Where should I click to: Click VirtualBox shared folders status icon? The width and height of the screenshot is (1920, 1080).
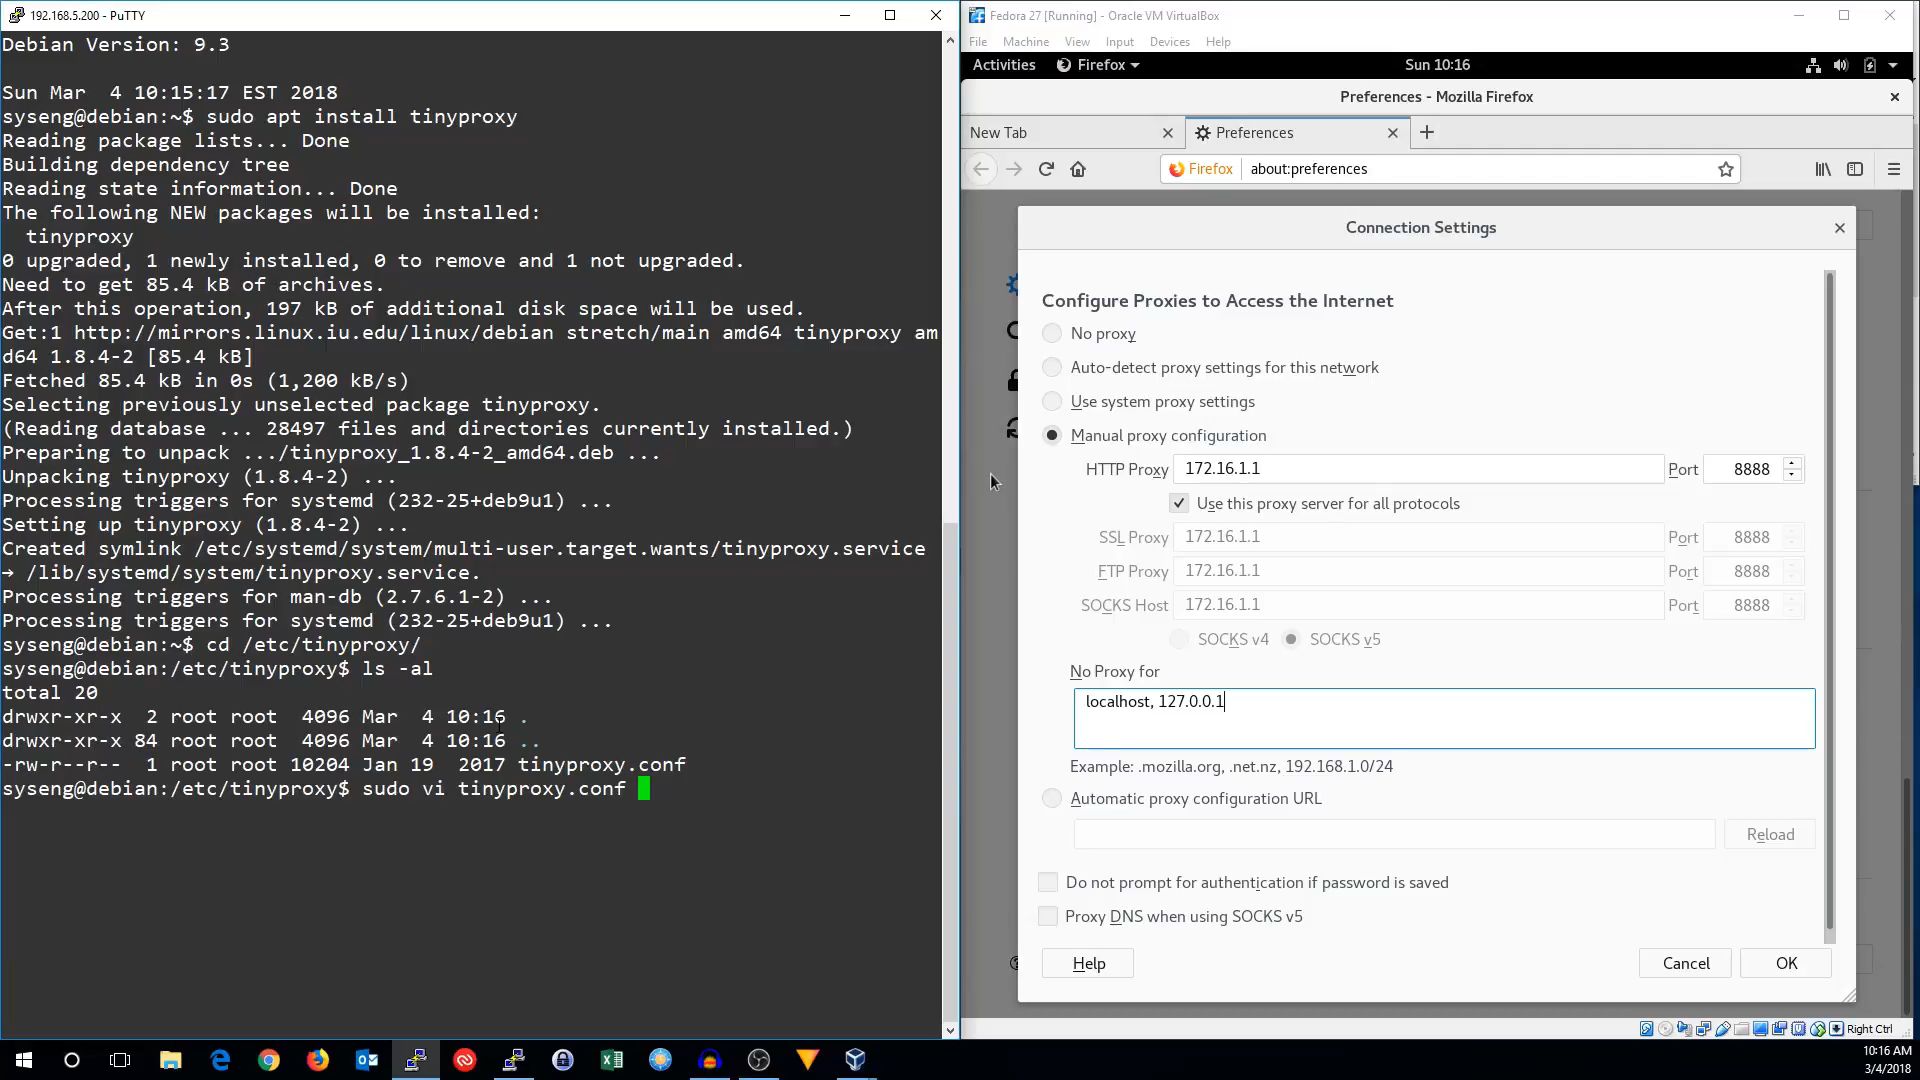(x=1741, y=1029)
